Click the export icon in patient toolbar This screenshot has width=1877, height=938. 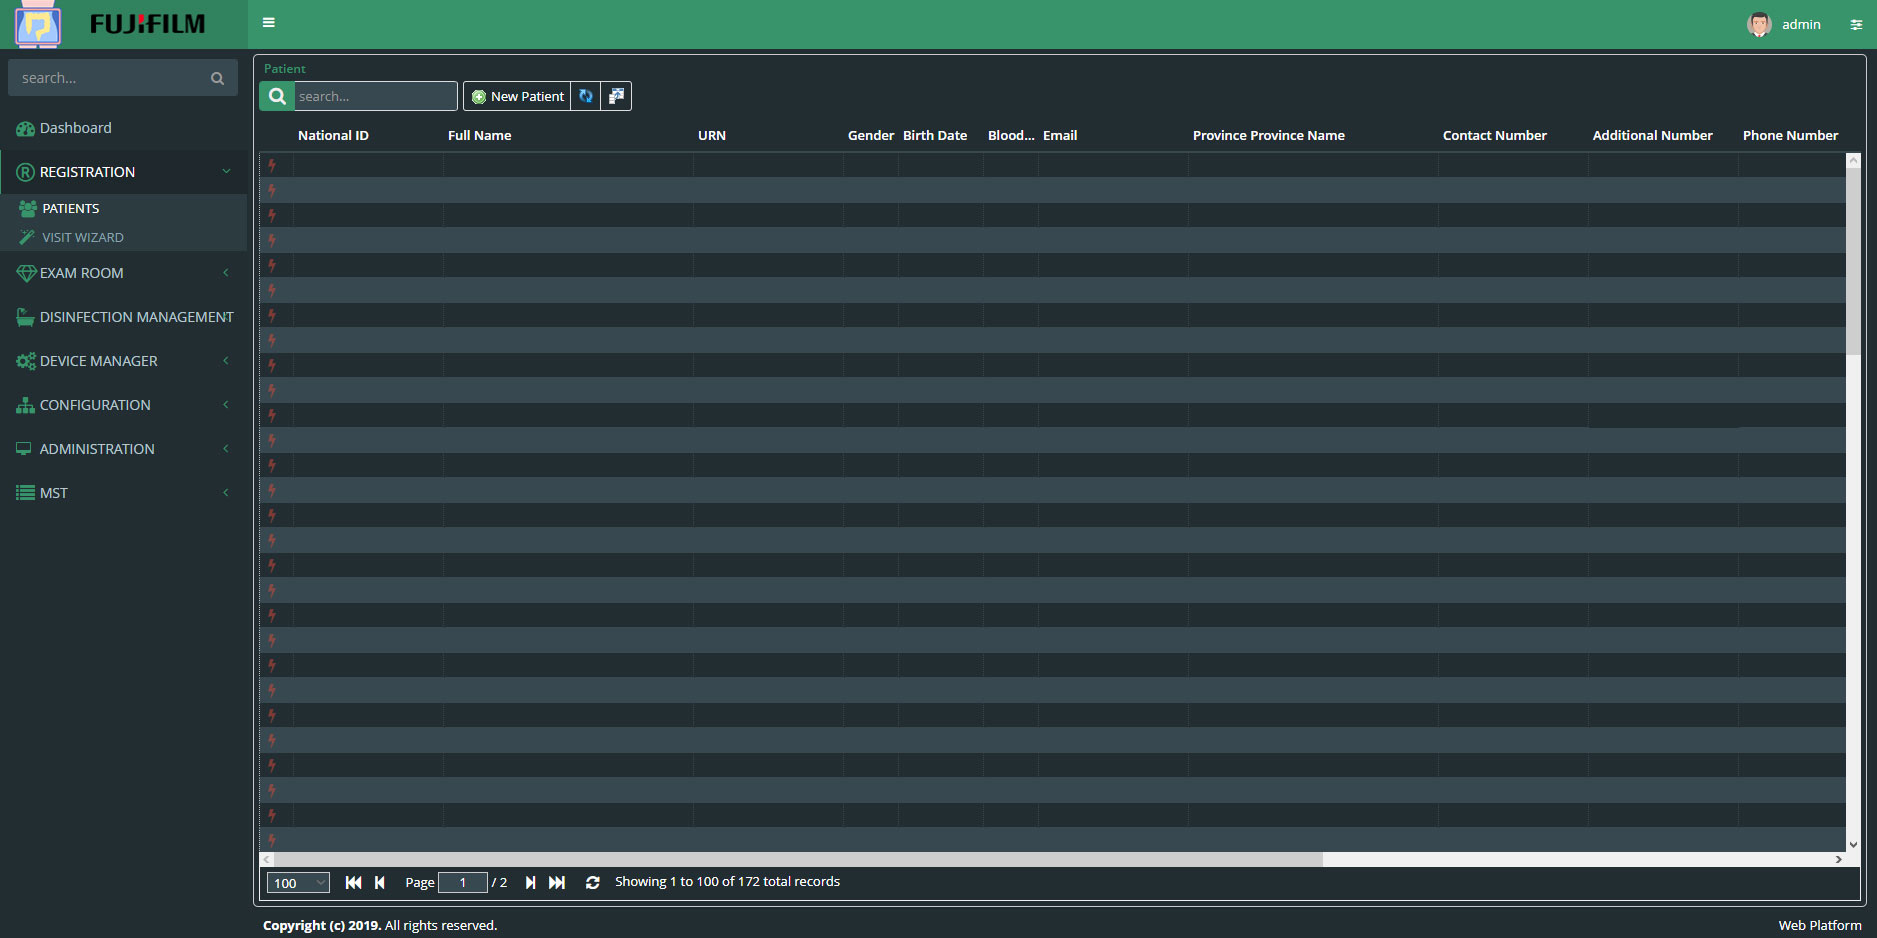(x=616, y=96)
